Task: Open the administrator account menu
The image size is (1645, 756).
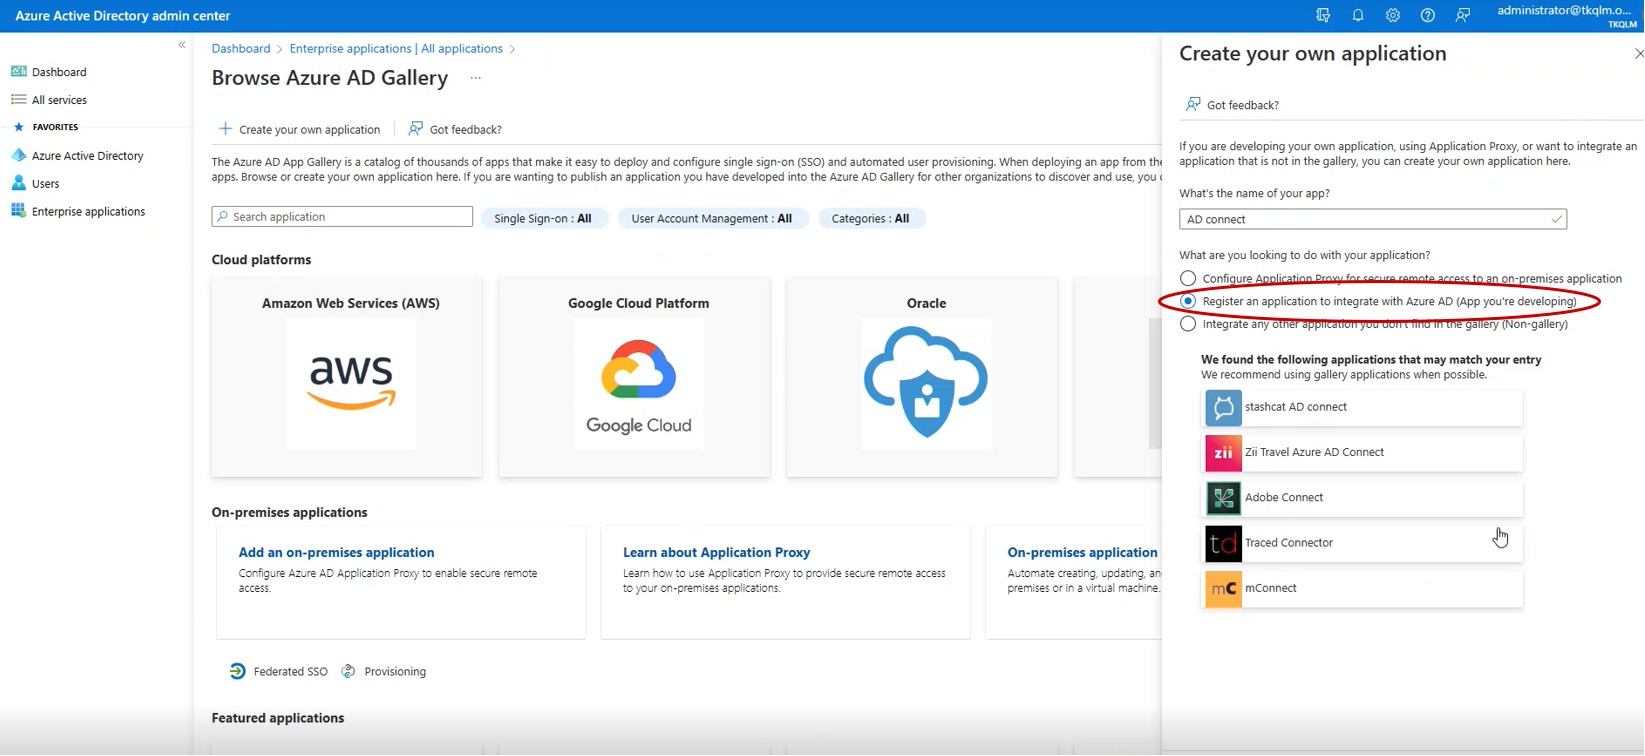Action: [1567, 16]
